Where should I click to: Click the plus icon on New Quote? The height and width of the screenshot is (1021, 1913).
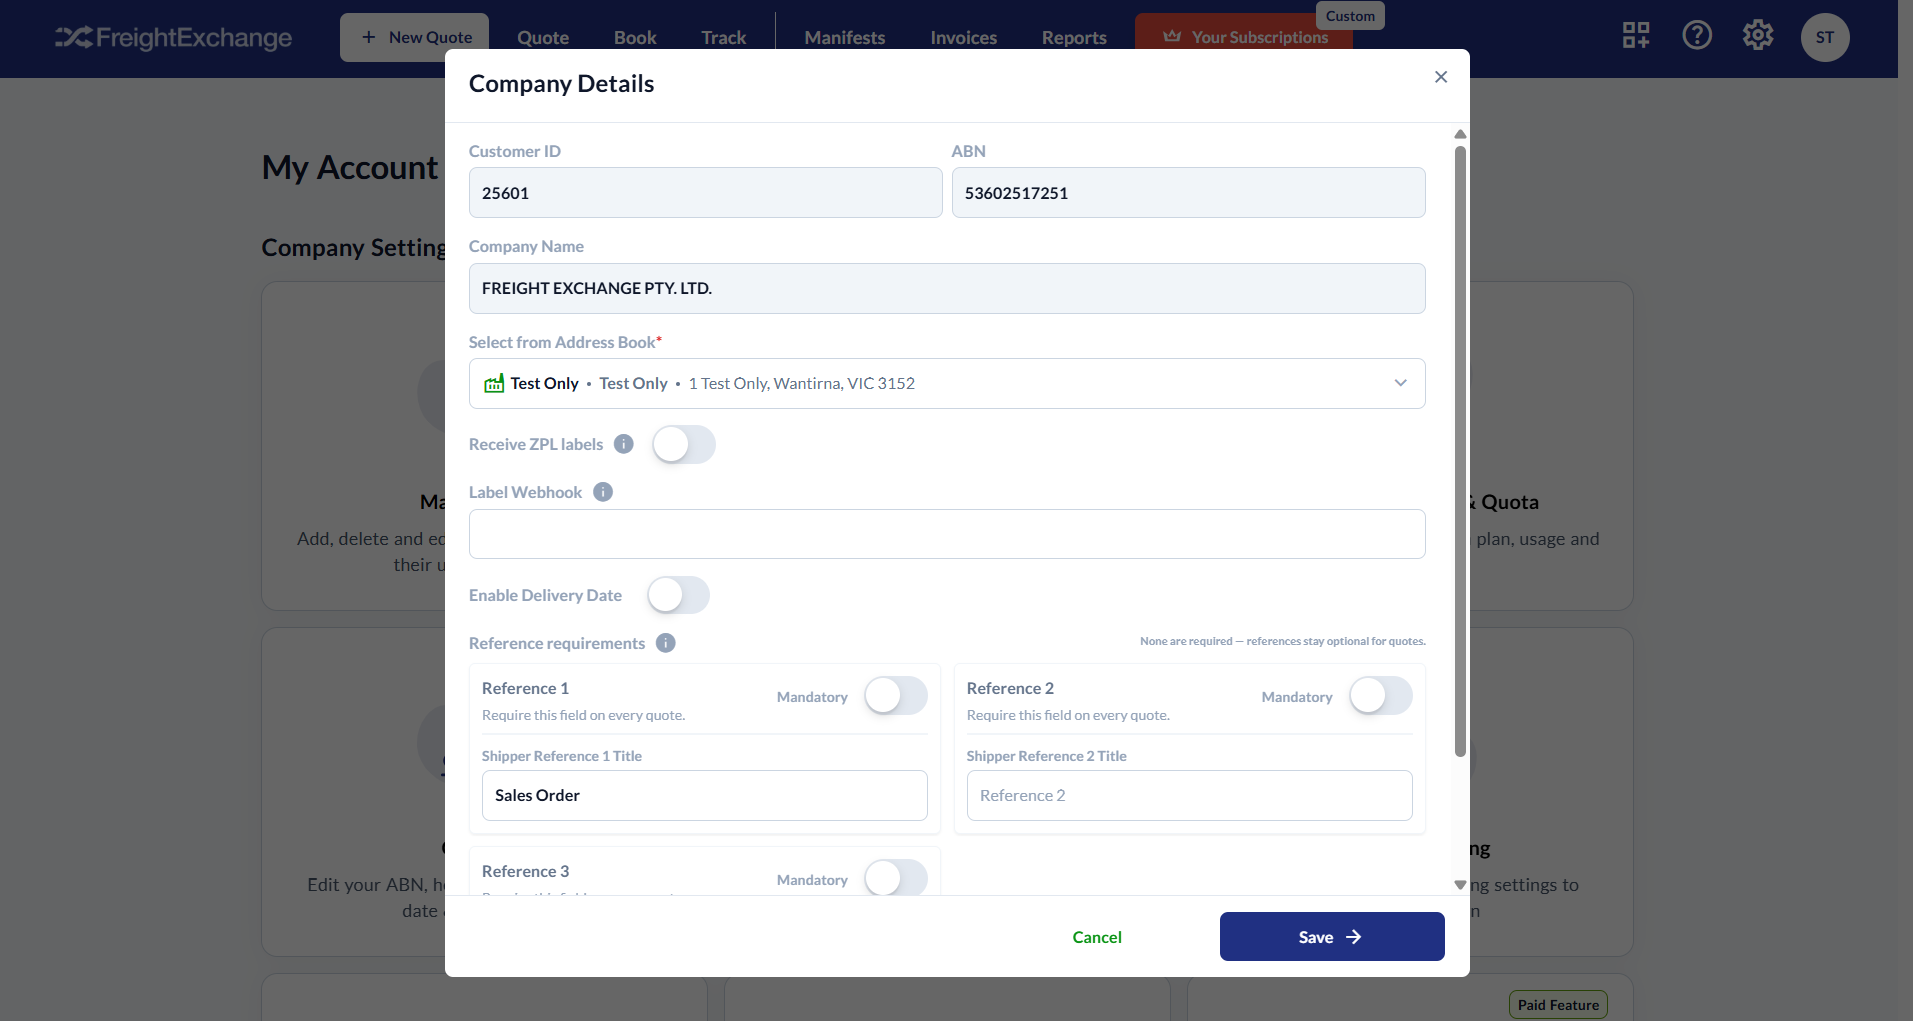pyautogui.click(x=369, y=37)
